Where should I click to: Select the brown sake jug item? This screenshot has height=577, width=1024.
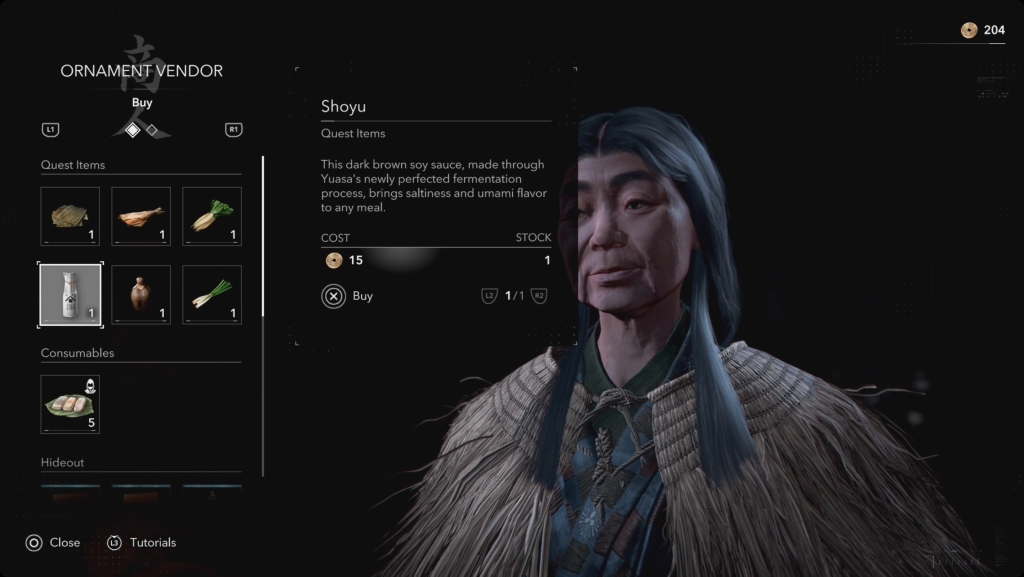click(141, 294)
